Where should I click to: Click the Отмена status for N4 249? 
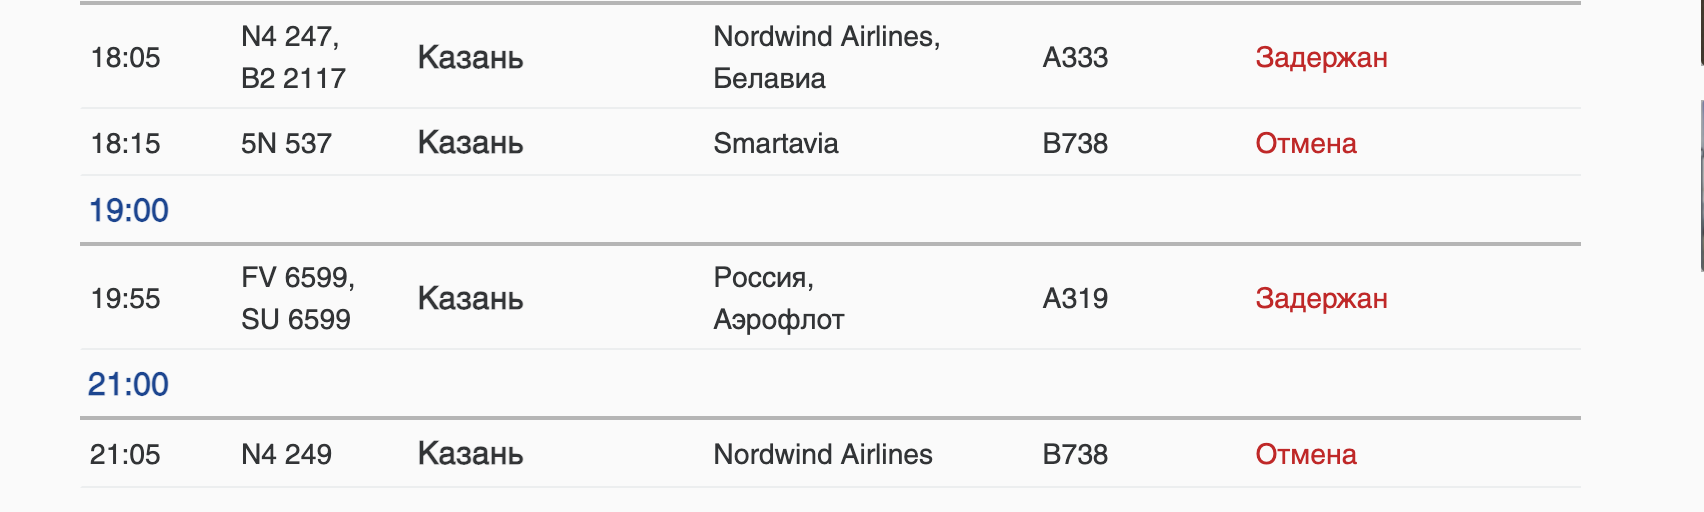pyautogui.click(x=1306, y=454)
